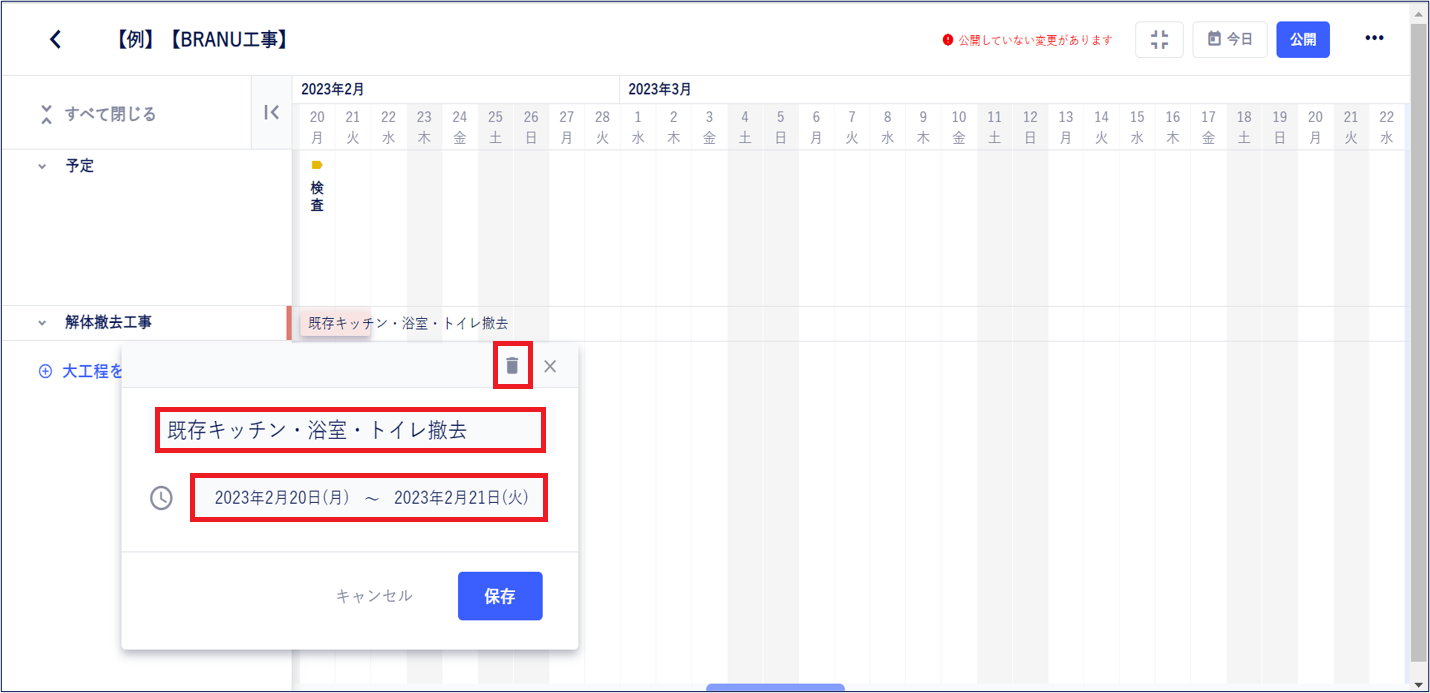Image resolution: width=1430 pixels, height=693 pixels.
Task: Click the horizontal scrollbar thumb
Action: tap(775, 688)
